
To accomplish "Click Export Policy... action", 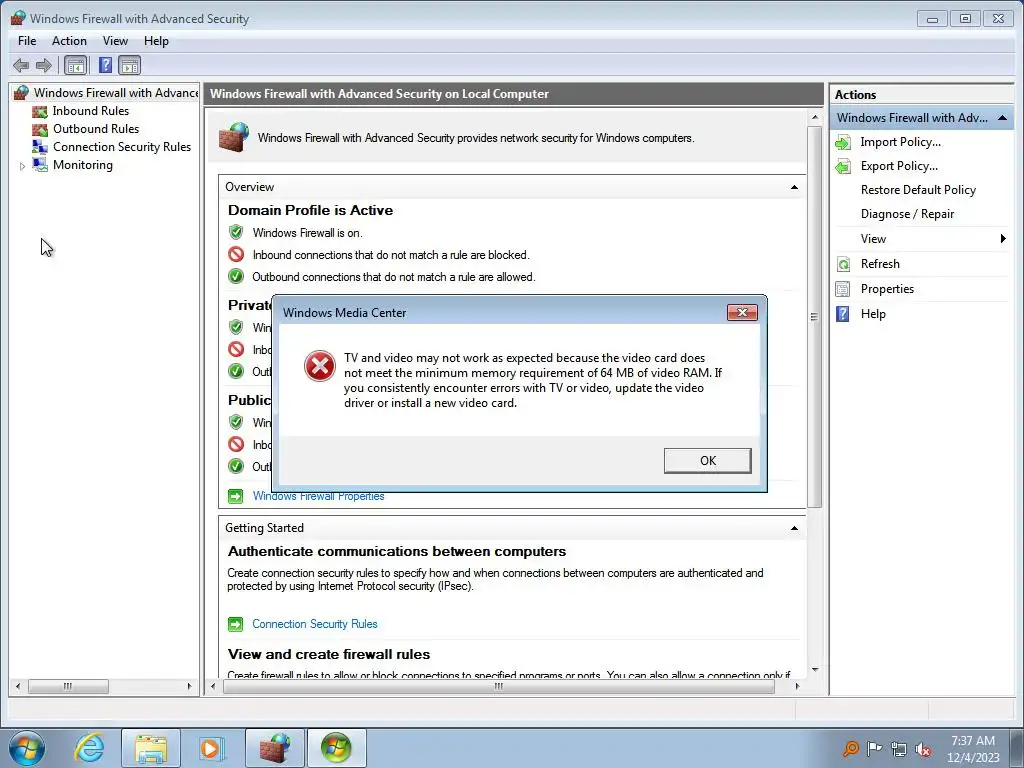I will coord(899,166).
